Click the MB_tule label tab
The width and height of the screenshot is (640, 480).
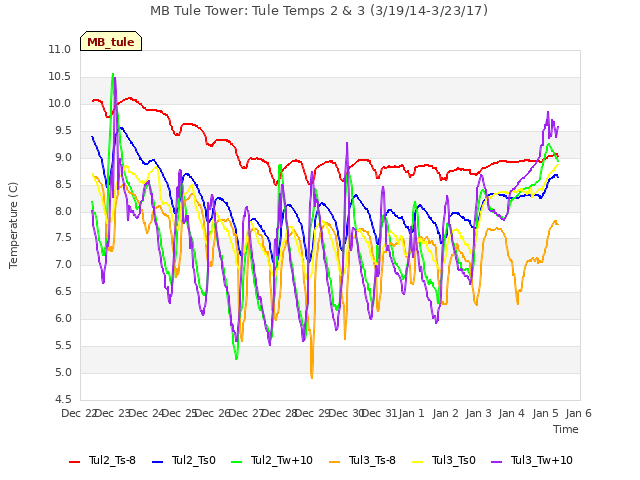[111, 42]
